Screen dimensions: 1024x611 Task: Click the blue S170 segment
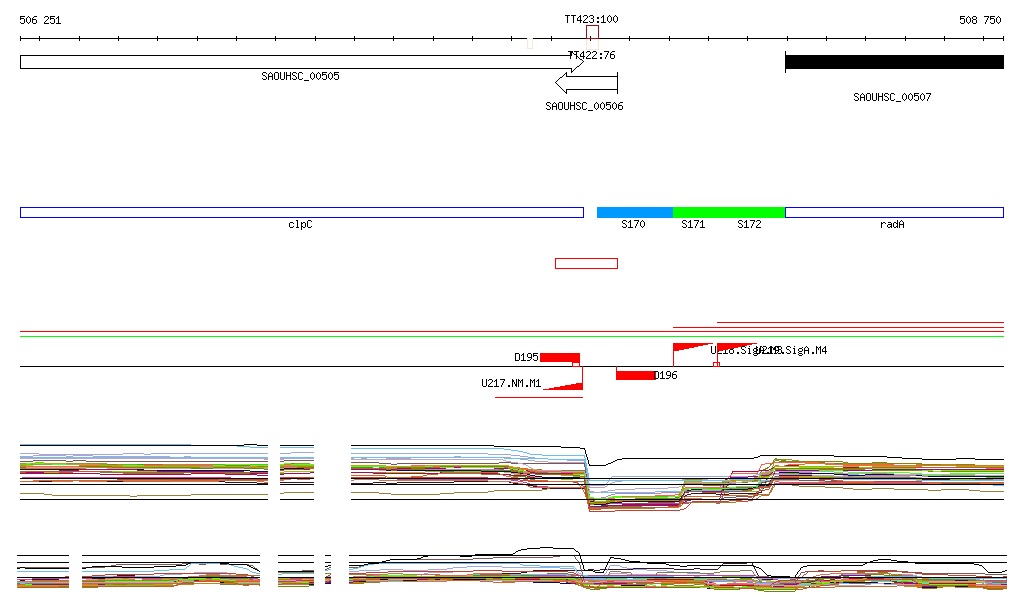click(635, 212)
